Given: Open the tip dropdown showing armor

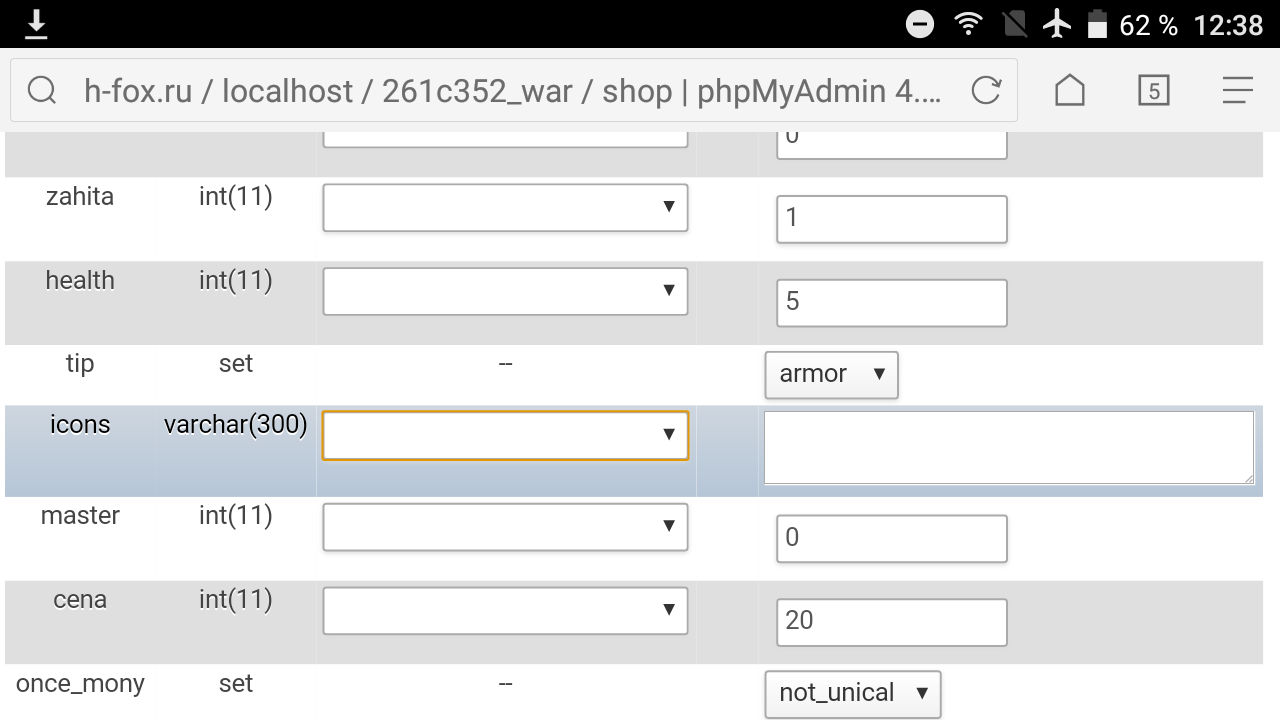Looking at the screenshot, I should 832,374.
